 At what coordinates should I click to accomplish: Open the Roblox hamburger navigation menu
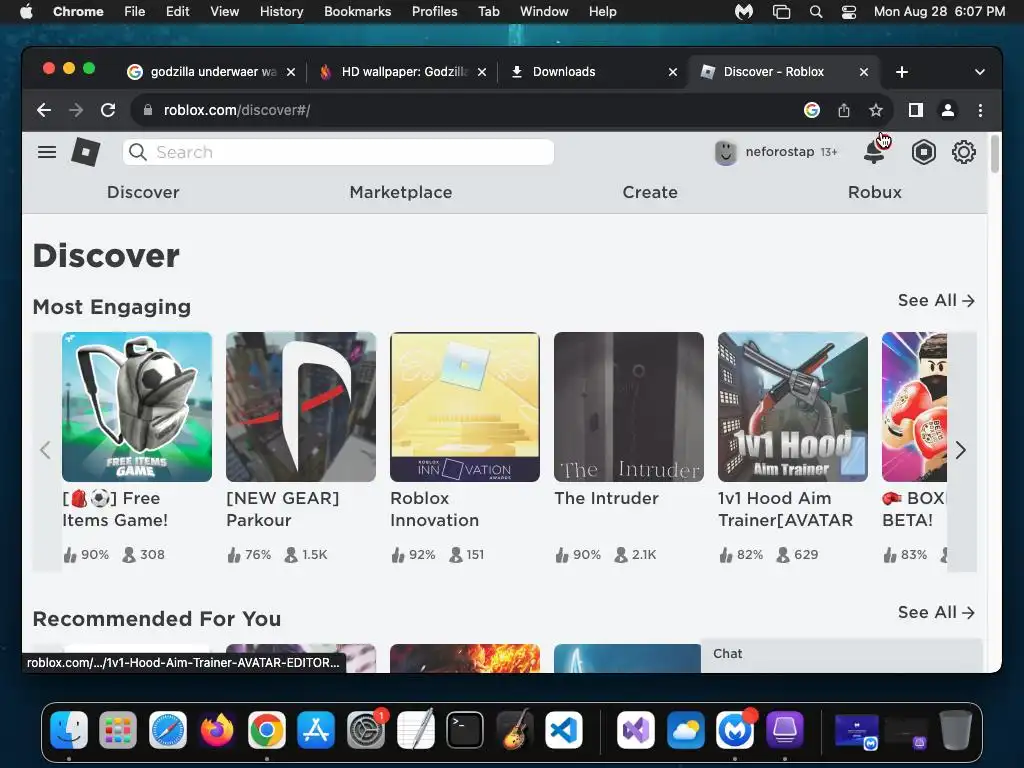click(x=46, y=152)
